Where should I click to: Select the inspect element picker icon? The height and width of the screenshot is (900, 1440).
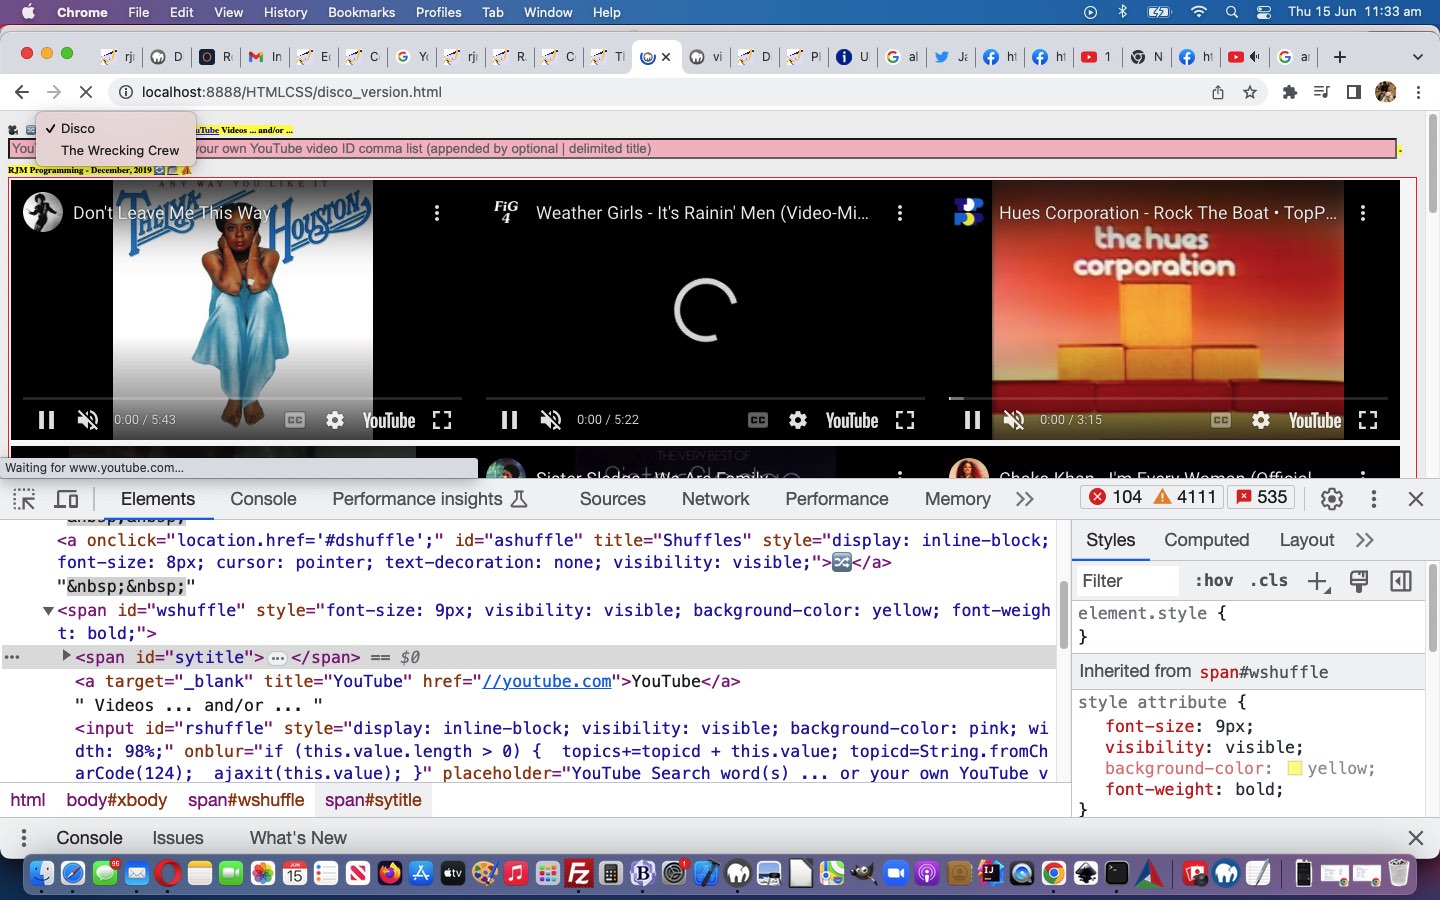(24, 499)
